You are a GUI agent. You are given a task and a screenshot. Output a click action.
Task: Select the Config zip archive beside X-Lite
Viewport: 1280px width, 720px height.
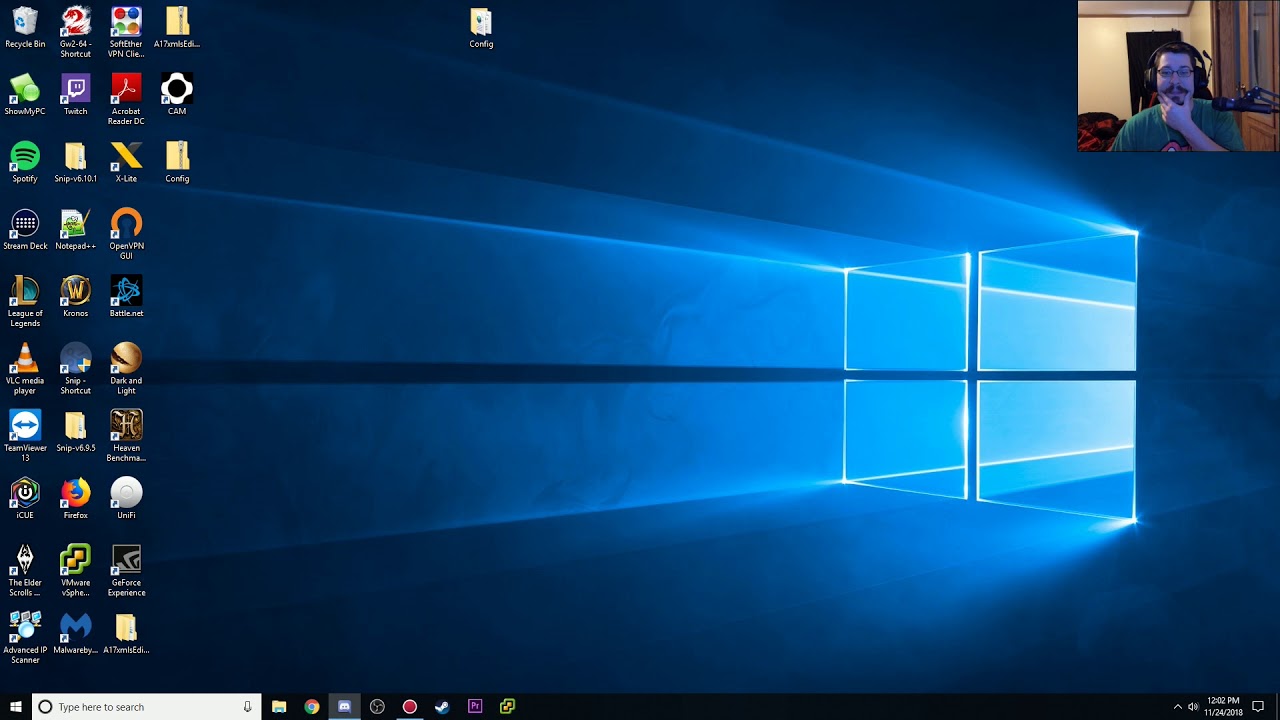[x=177, y=162]
